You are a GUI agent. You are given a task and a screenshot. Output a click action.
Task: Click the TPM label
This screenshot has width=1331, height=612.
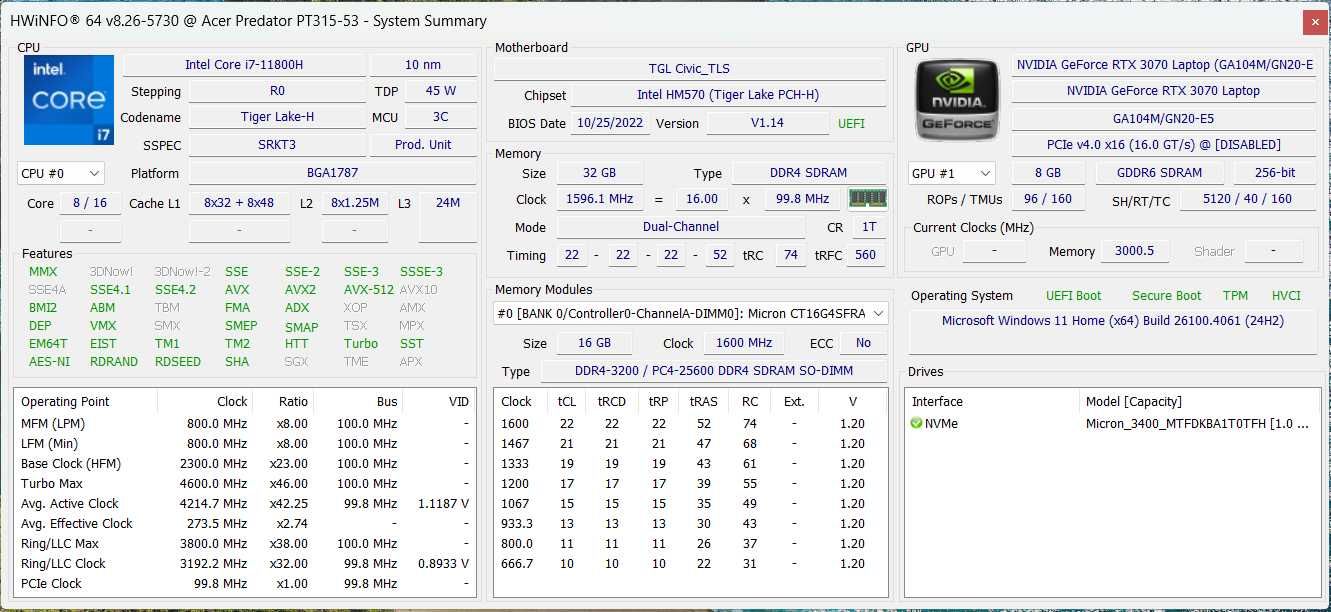(x=1235, y=295)
